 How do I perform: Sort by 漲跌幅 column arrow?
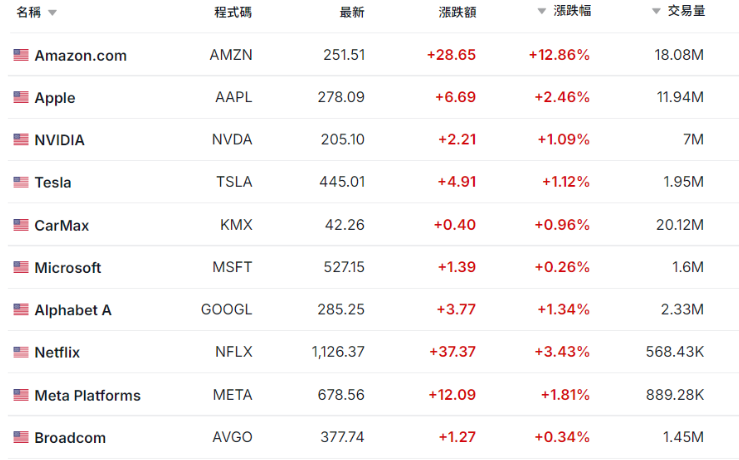[541, 12]
